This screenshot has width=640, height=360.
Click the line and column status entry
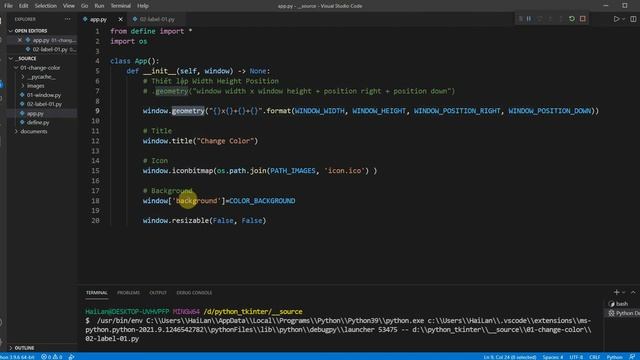point(510,357)
